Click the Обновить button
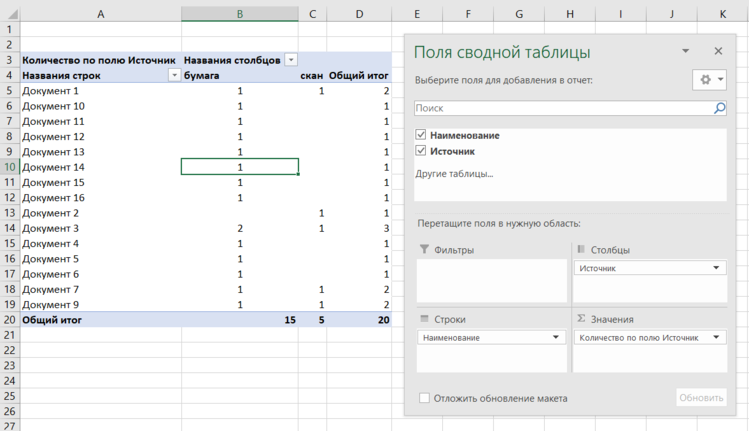This screenshot has height=431, width=749. 701,398
